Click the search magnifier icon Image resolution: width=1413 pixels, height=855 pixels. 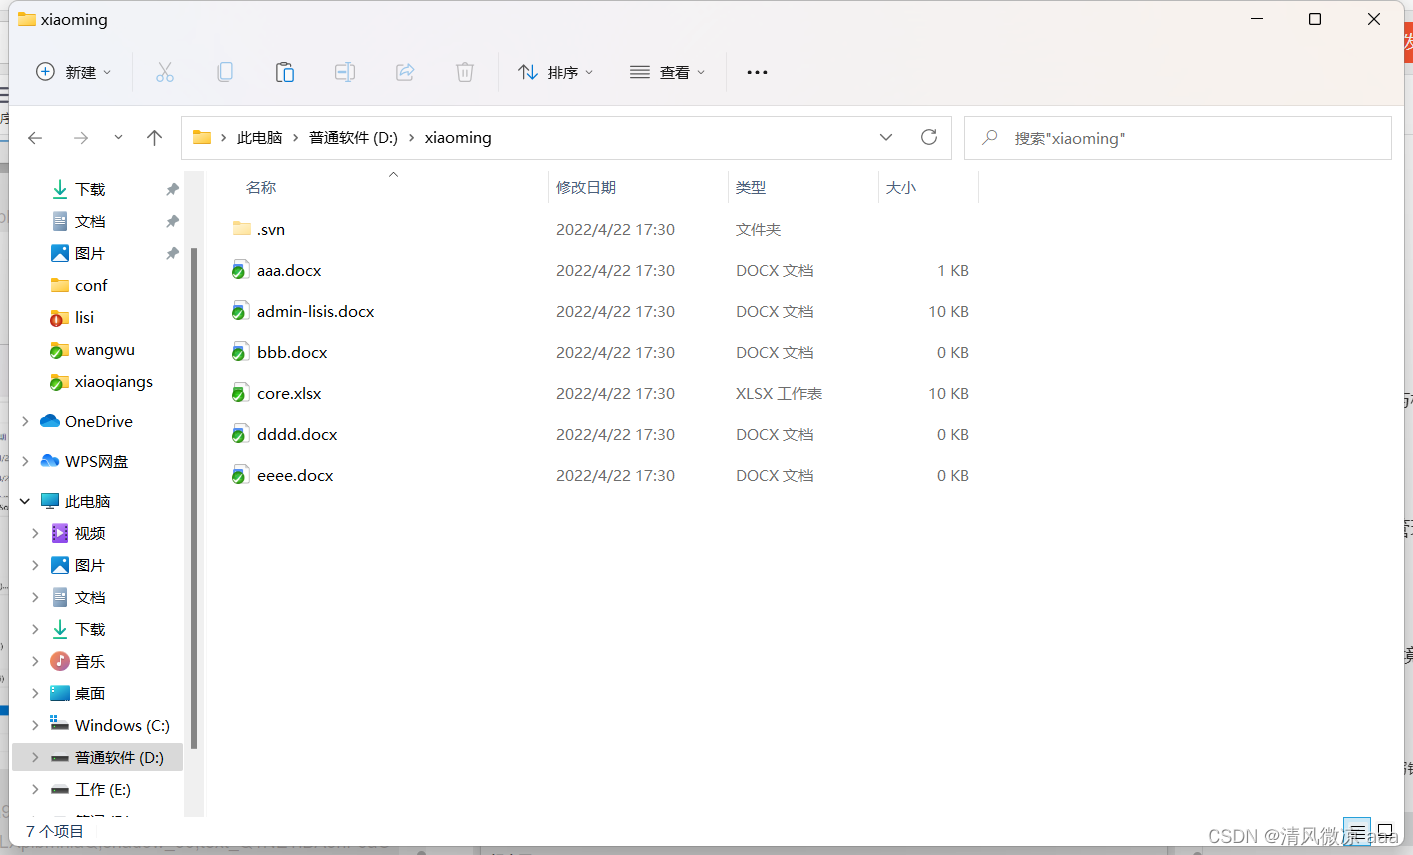(x=990, y=137)
